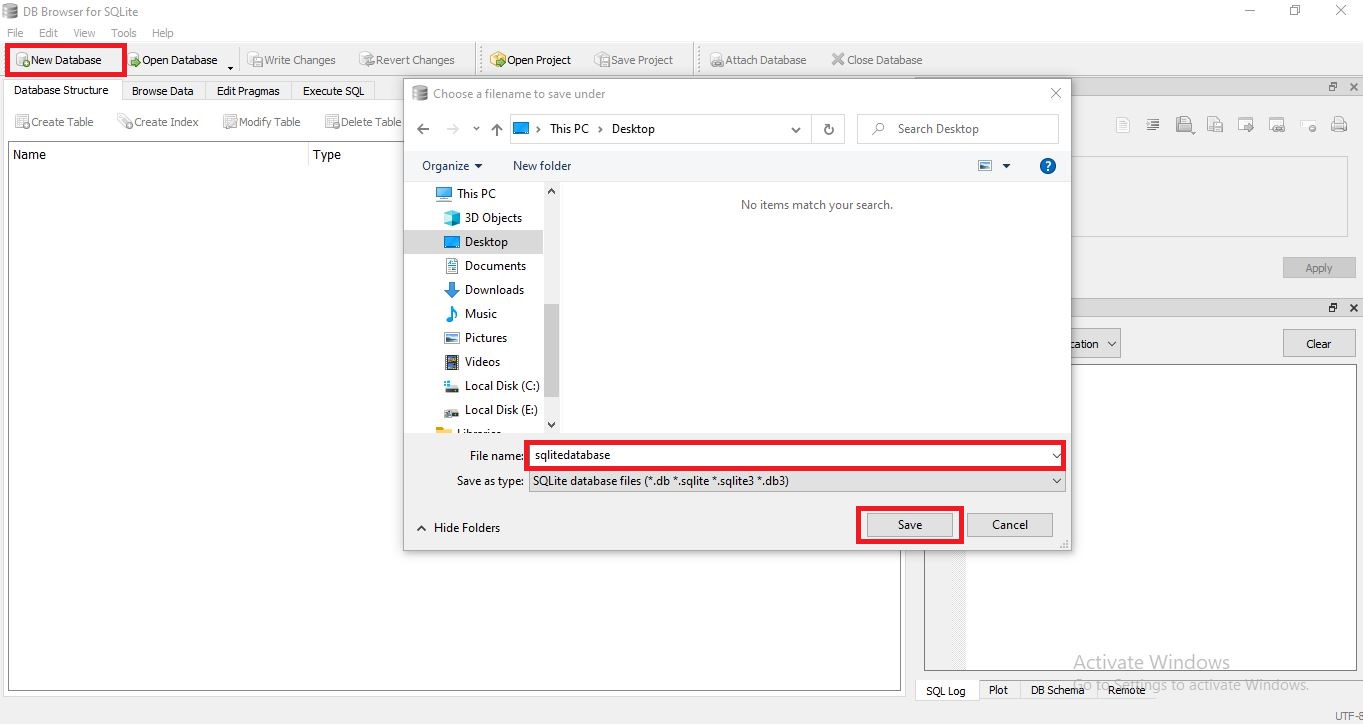
Task: Open the Tools menu
Action: [124, 33]
